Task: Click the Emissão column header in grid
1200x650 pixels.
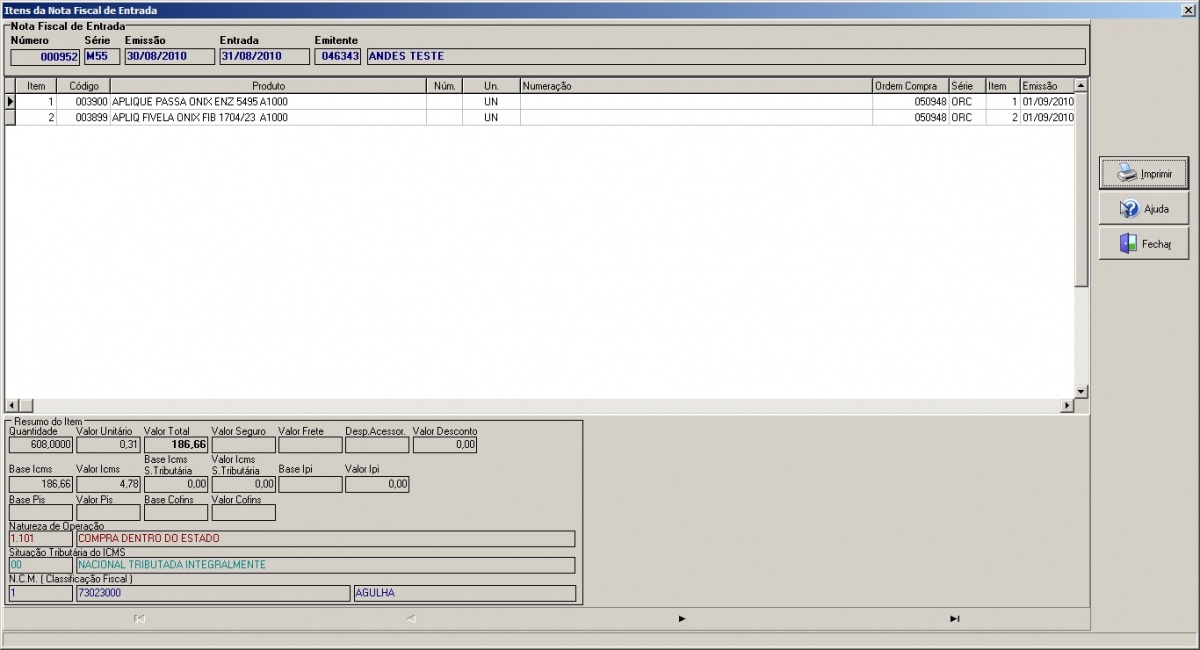Action: point(1046,86)
